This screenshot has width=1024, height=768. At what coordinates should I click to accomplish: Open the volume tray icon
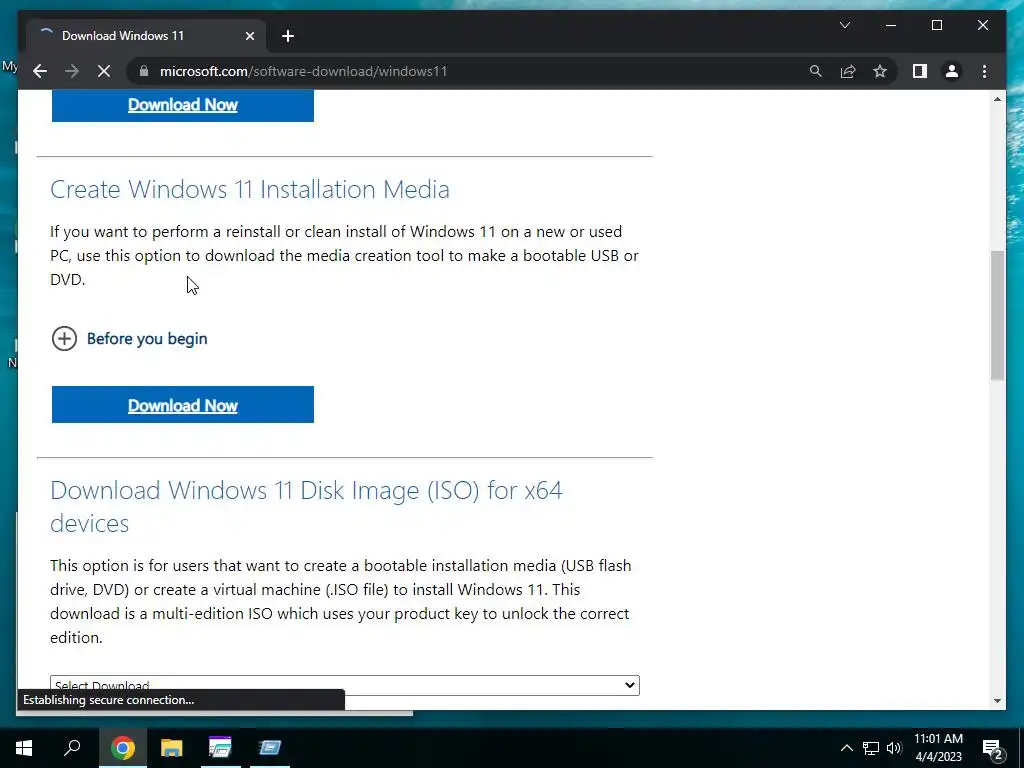(894, 748)
